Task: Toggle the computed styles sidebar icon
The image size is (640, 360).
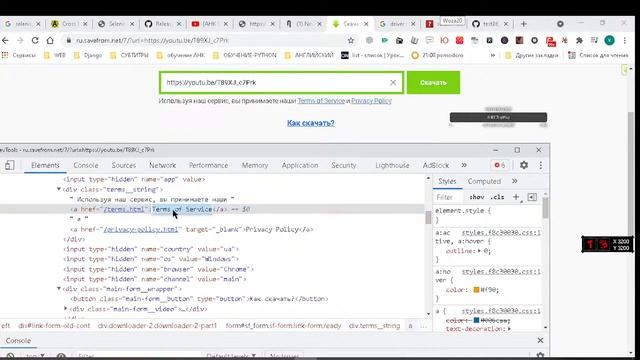Action: coord(532,197)
